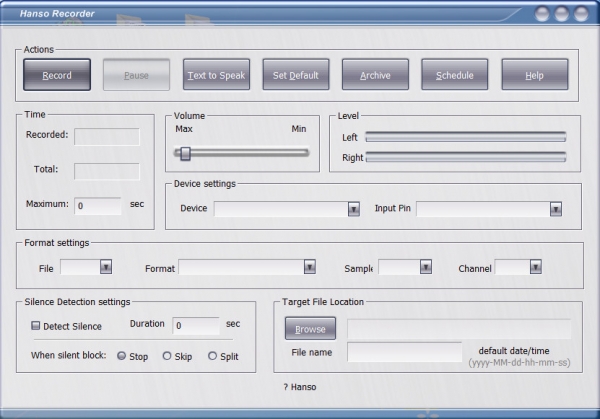Open the File type dropdown
This screenshot has width=600, height=419.
[106, 267]
